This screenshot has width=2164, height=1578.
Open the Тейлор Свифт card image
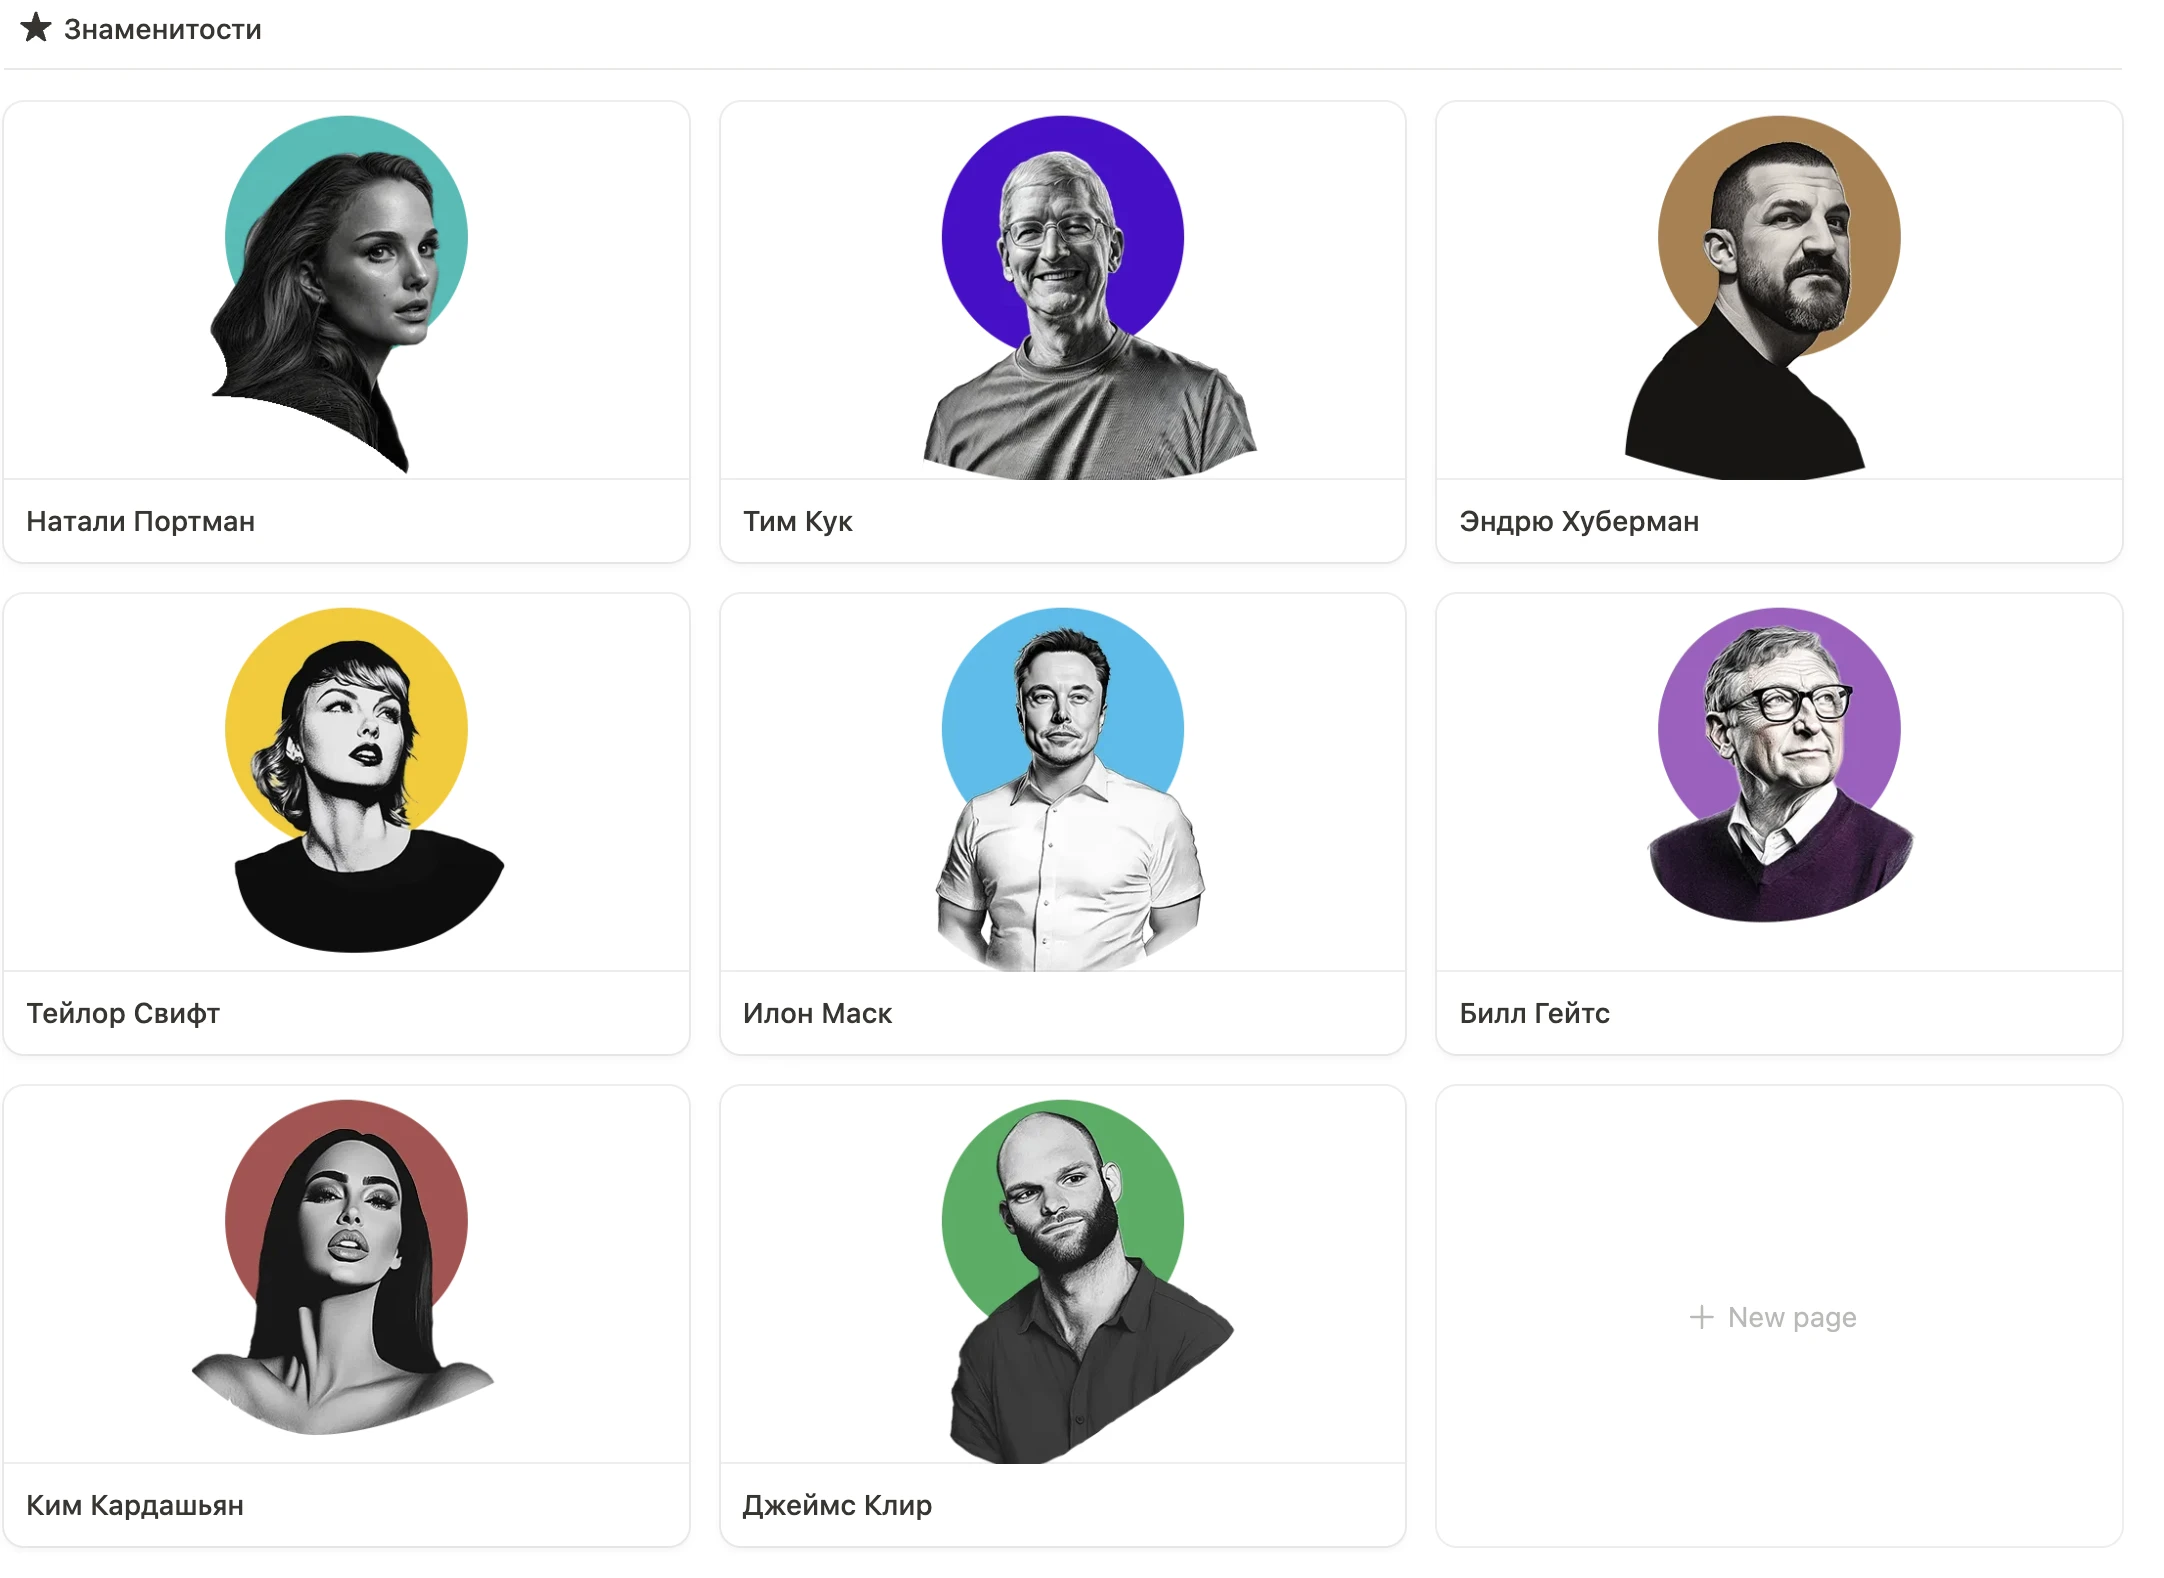[x=346, y=783]
